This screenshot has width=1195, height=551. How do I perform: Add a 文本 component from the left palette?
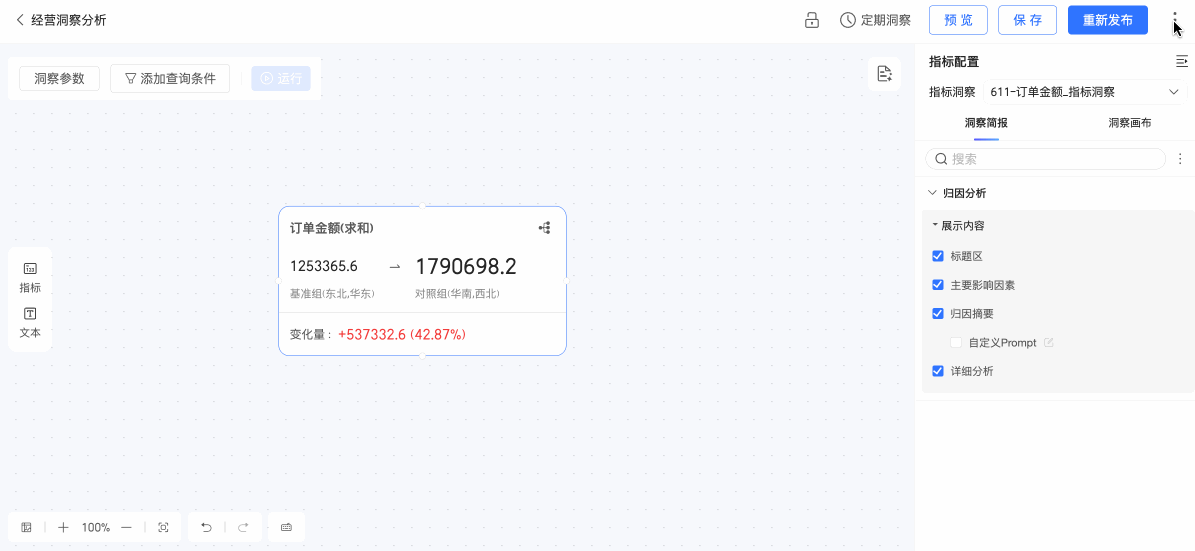(30, 322)
